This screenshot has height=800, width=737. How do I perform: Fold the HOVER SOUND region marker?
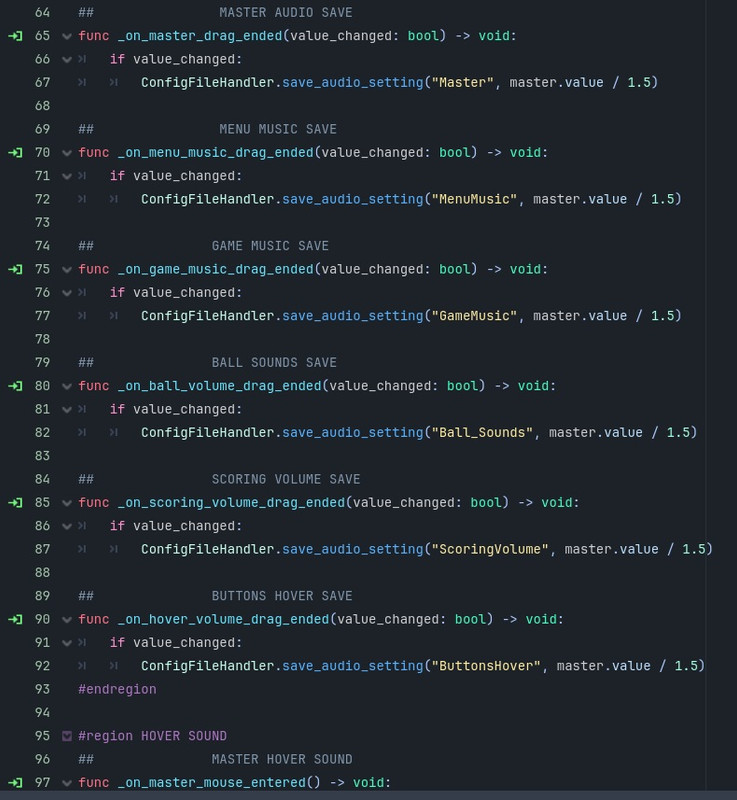pyautogui.click(x=67, y=736)
